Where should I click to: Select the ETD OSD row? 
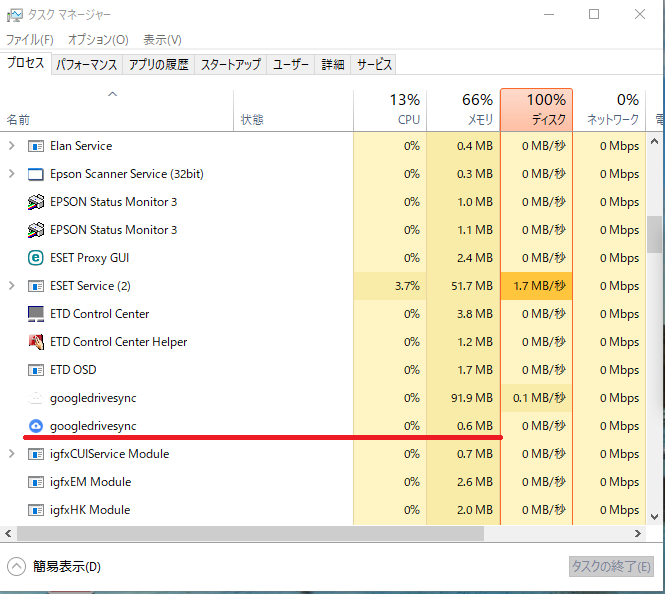[323, 370]
